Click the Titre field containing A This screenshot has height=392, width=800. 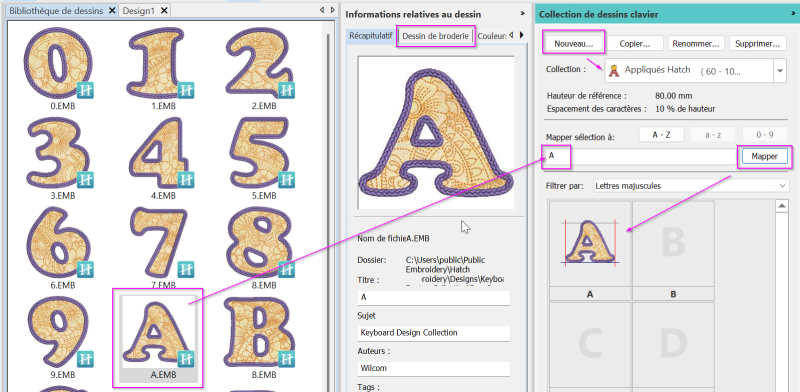434,297
